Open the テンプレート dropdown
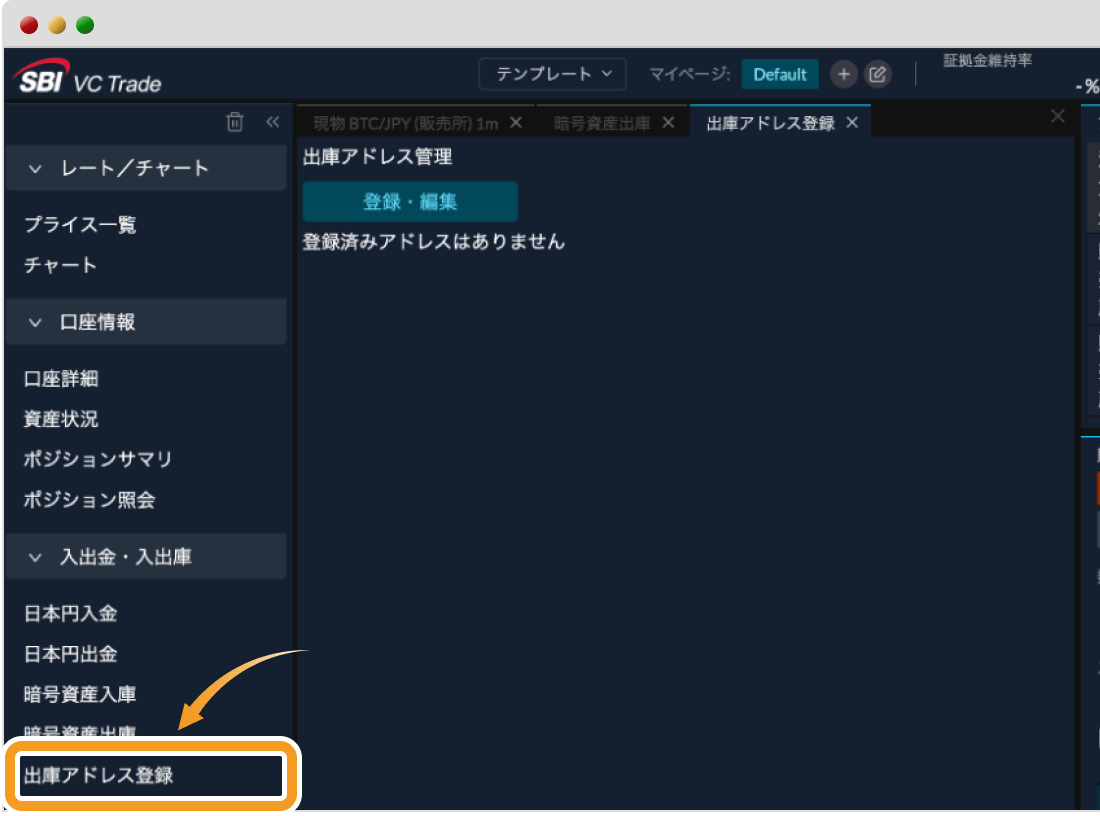The width and height of the screenshot is (1100, 816). pos(552,73)
